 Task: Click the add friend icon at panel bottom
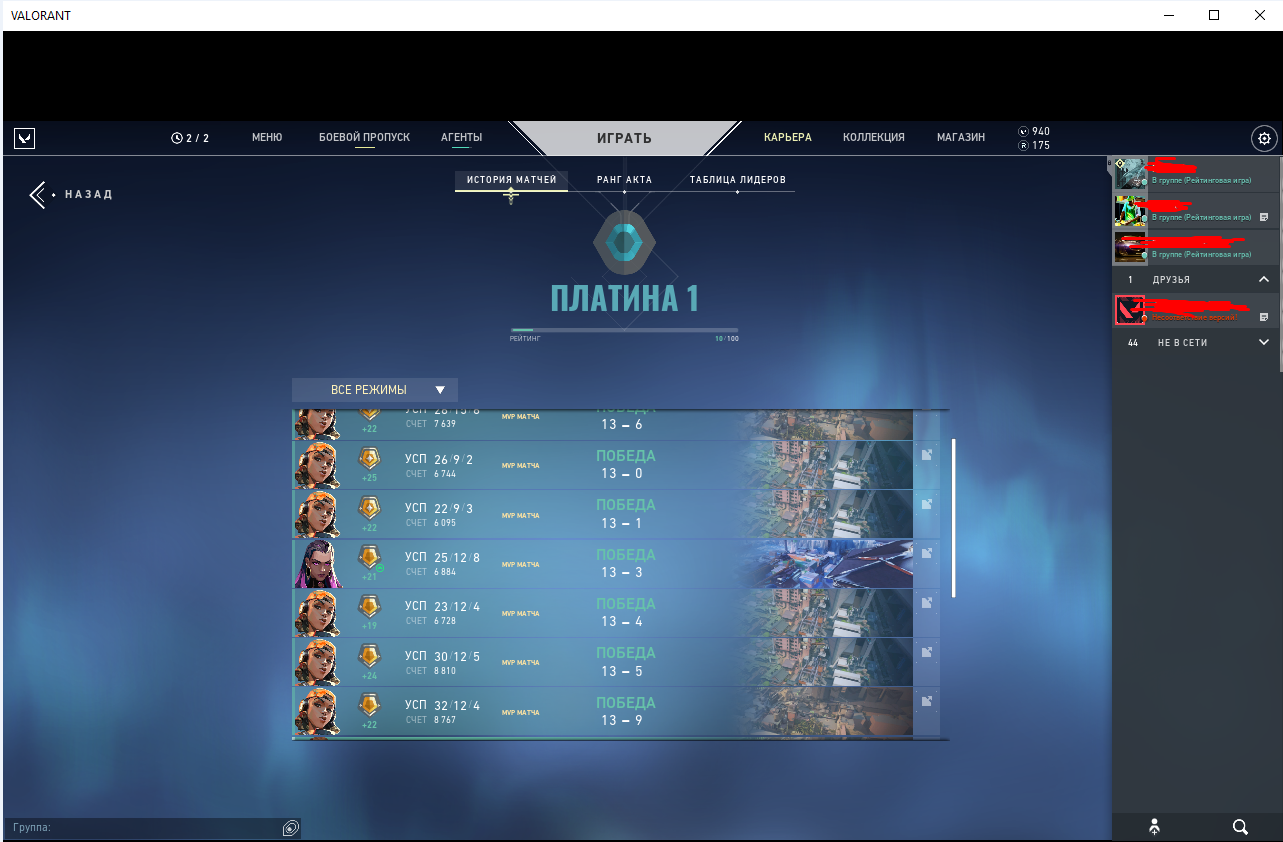pos(1155,827)
